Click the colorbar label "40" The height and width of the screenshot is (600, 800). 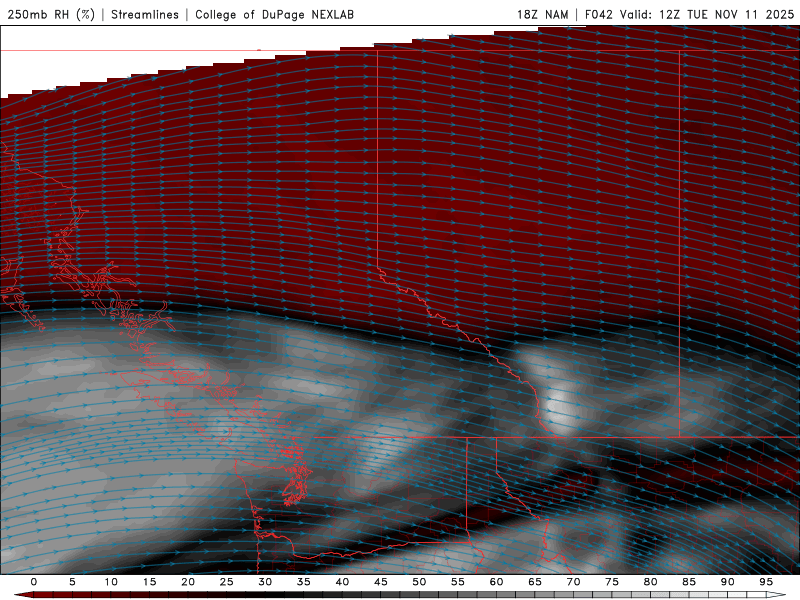(342, 582)
